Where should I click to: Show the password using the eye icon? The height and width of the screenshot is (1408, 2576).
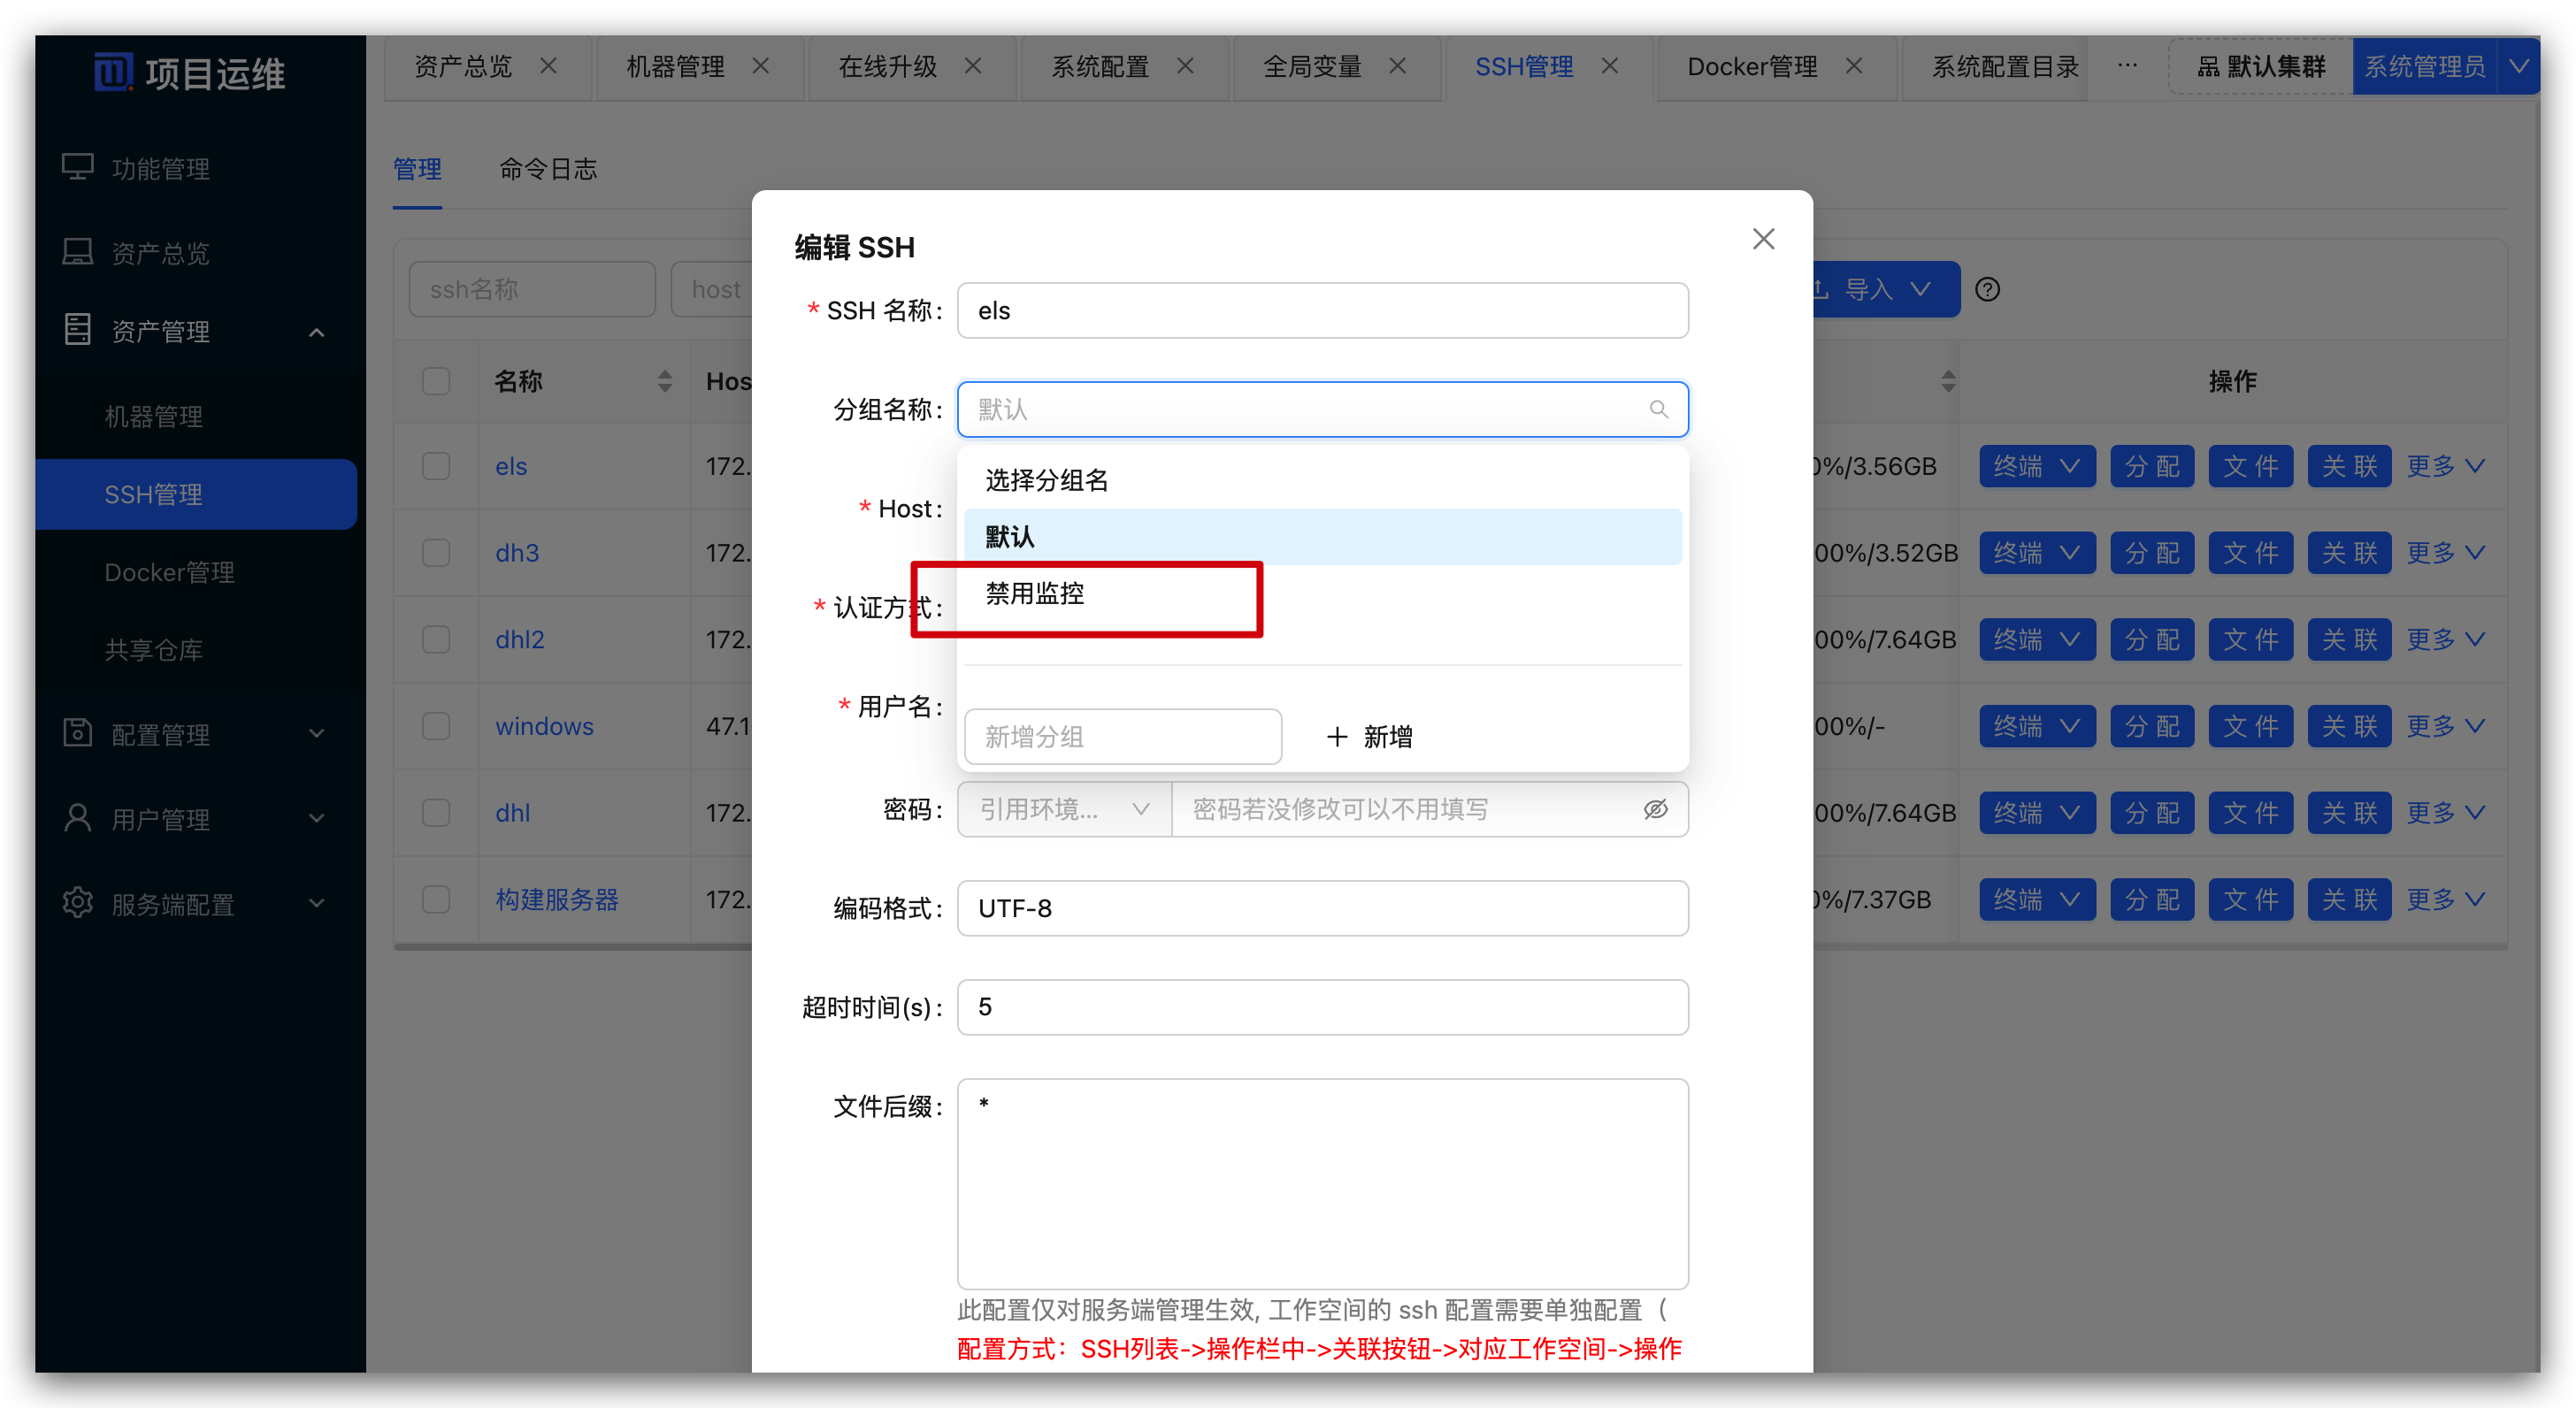[x=1656, y=809]
